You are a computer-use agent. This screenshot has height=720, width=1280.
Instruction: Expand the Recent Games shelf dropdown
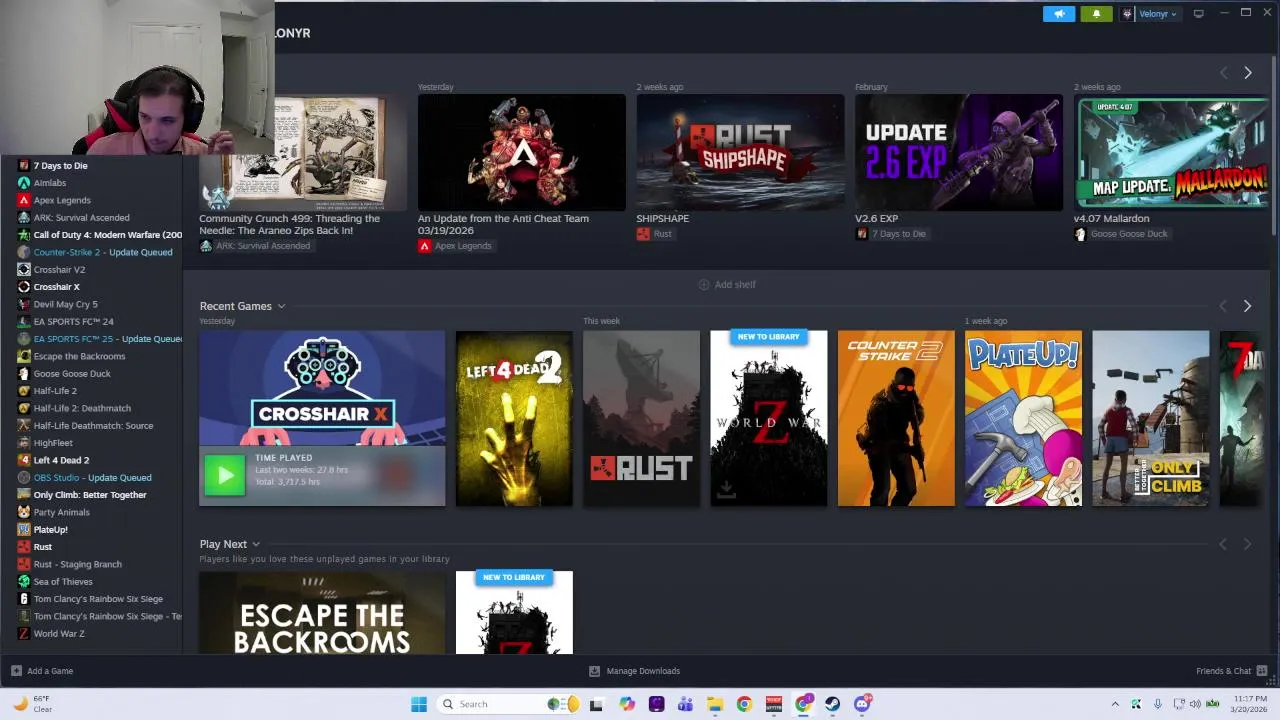coord(281,306)
